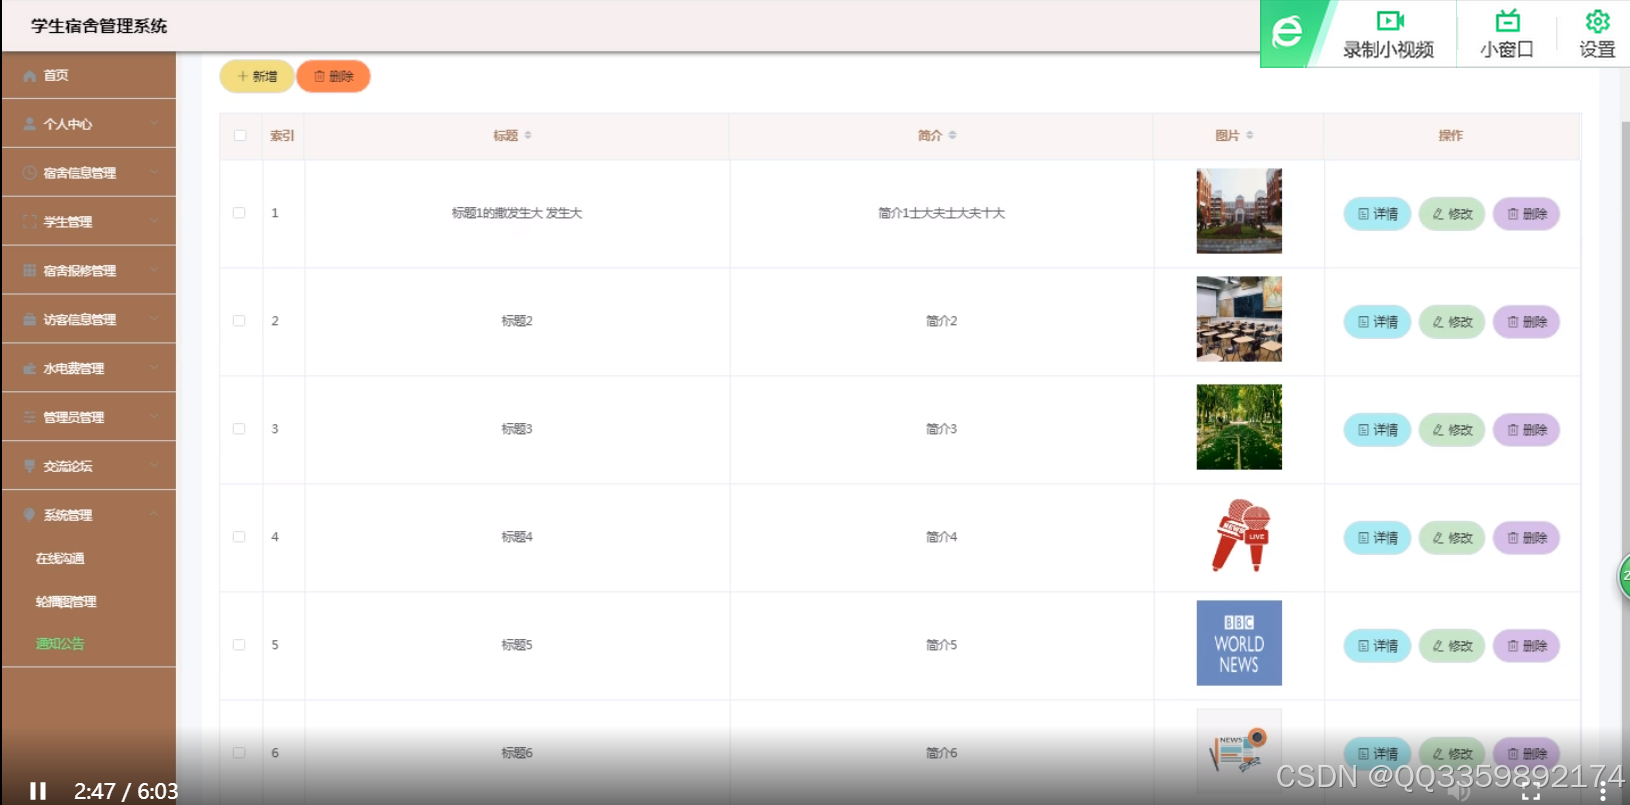Open the 设置 gear settings icon
Viewport: 1630px width, 805px height.
(x=1597, y=21)
